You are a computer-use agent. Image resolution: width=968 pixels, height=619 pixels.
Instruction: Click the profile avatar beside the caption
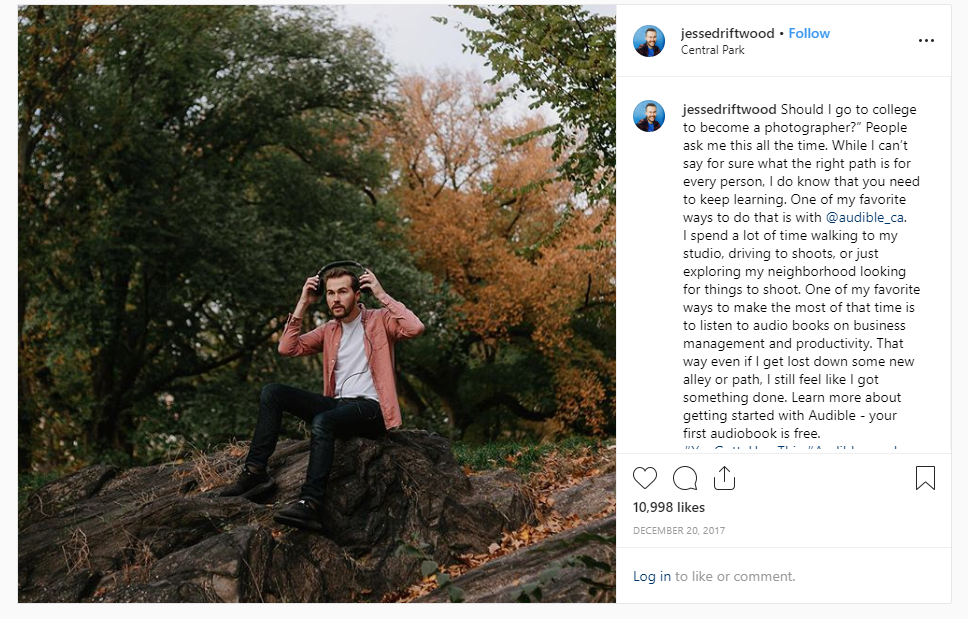pyautogui.click(x=649, y=116)
